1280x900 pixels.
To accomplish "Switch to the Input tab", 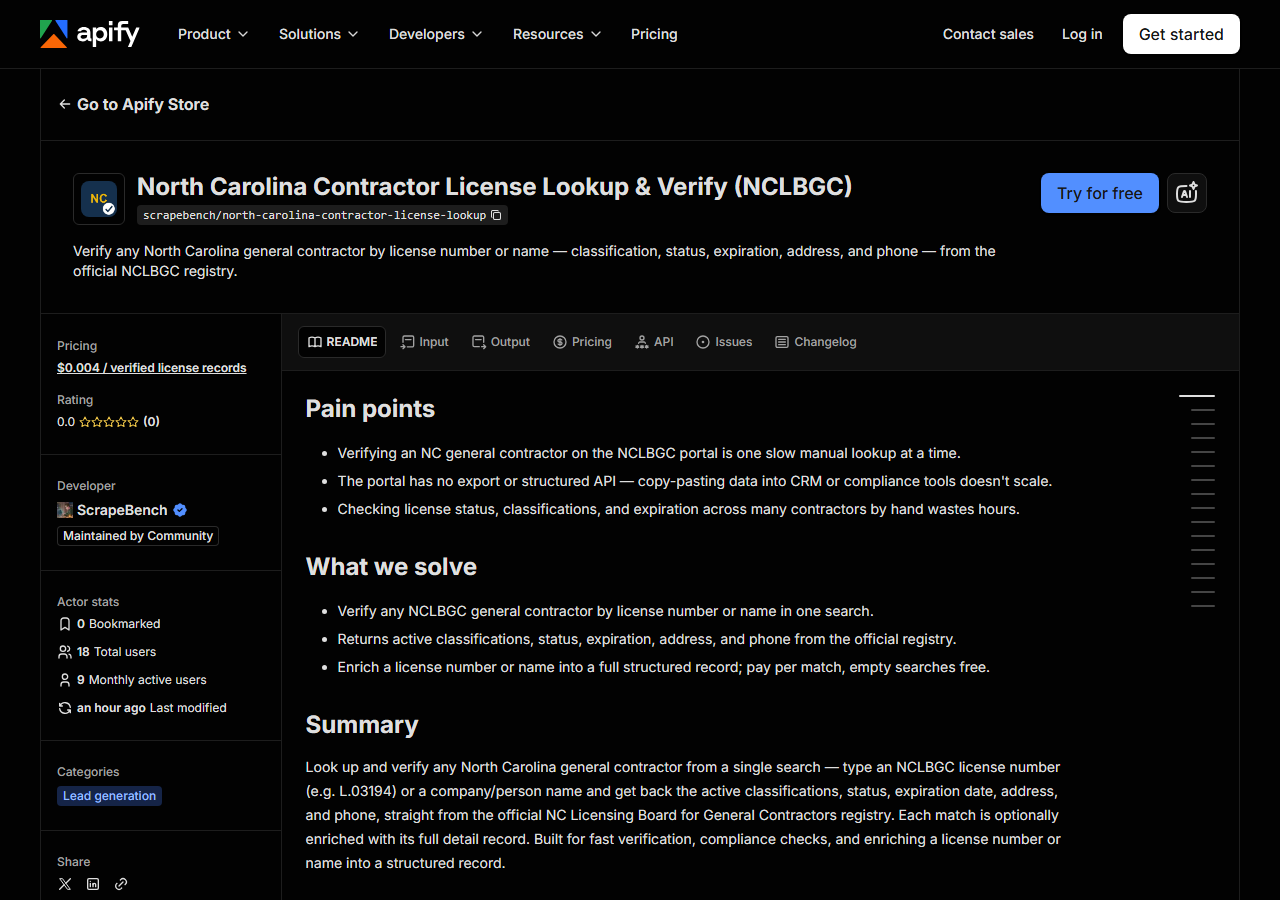I will [424, 342].
